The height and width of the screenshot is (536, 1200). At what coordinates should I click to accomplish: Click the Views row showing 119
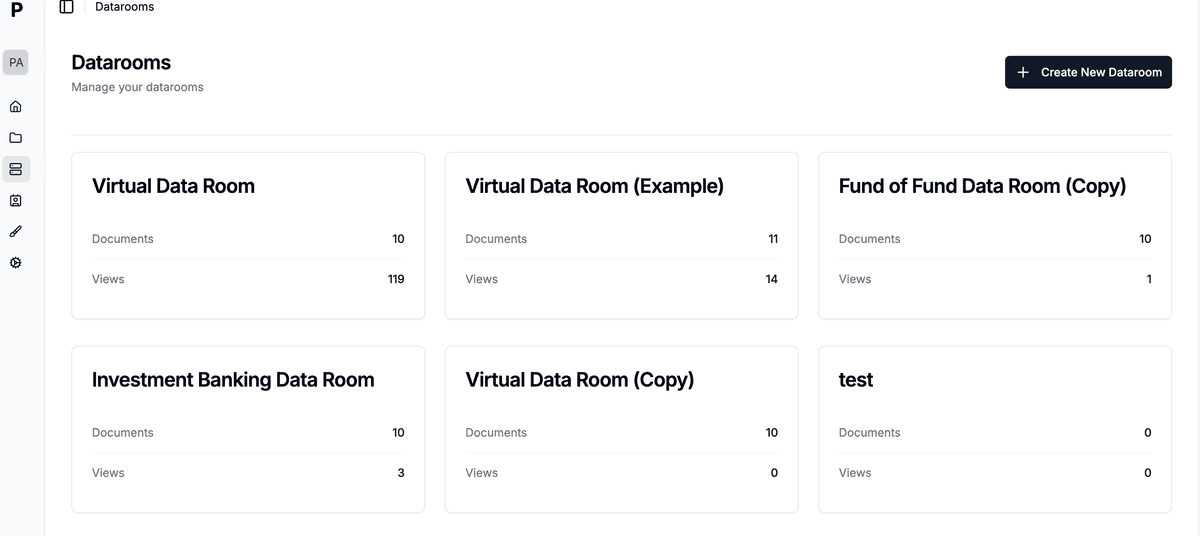(x=248, y=279)
